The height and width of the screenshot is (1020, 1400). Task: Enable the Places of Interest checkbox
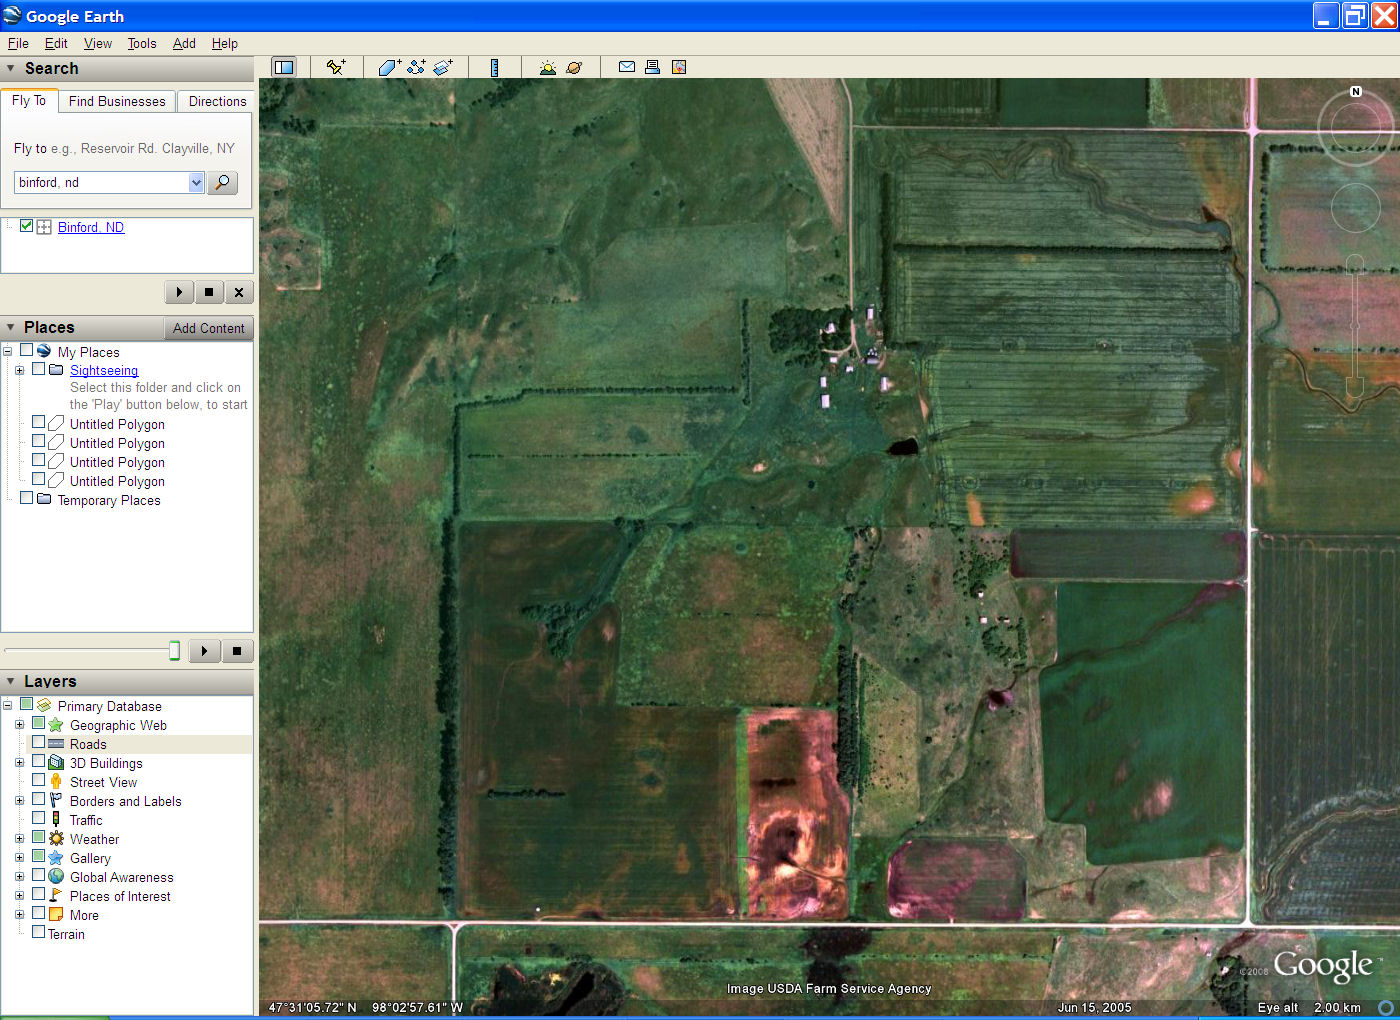click(x=39, y=895)
